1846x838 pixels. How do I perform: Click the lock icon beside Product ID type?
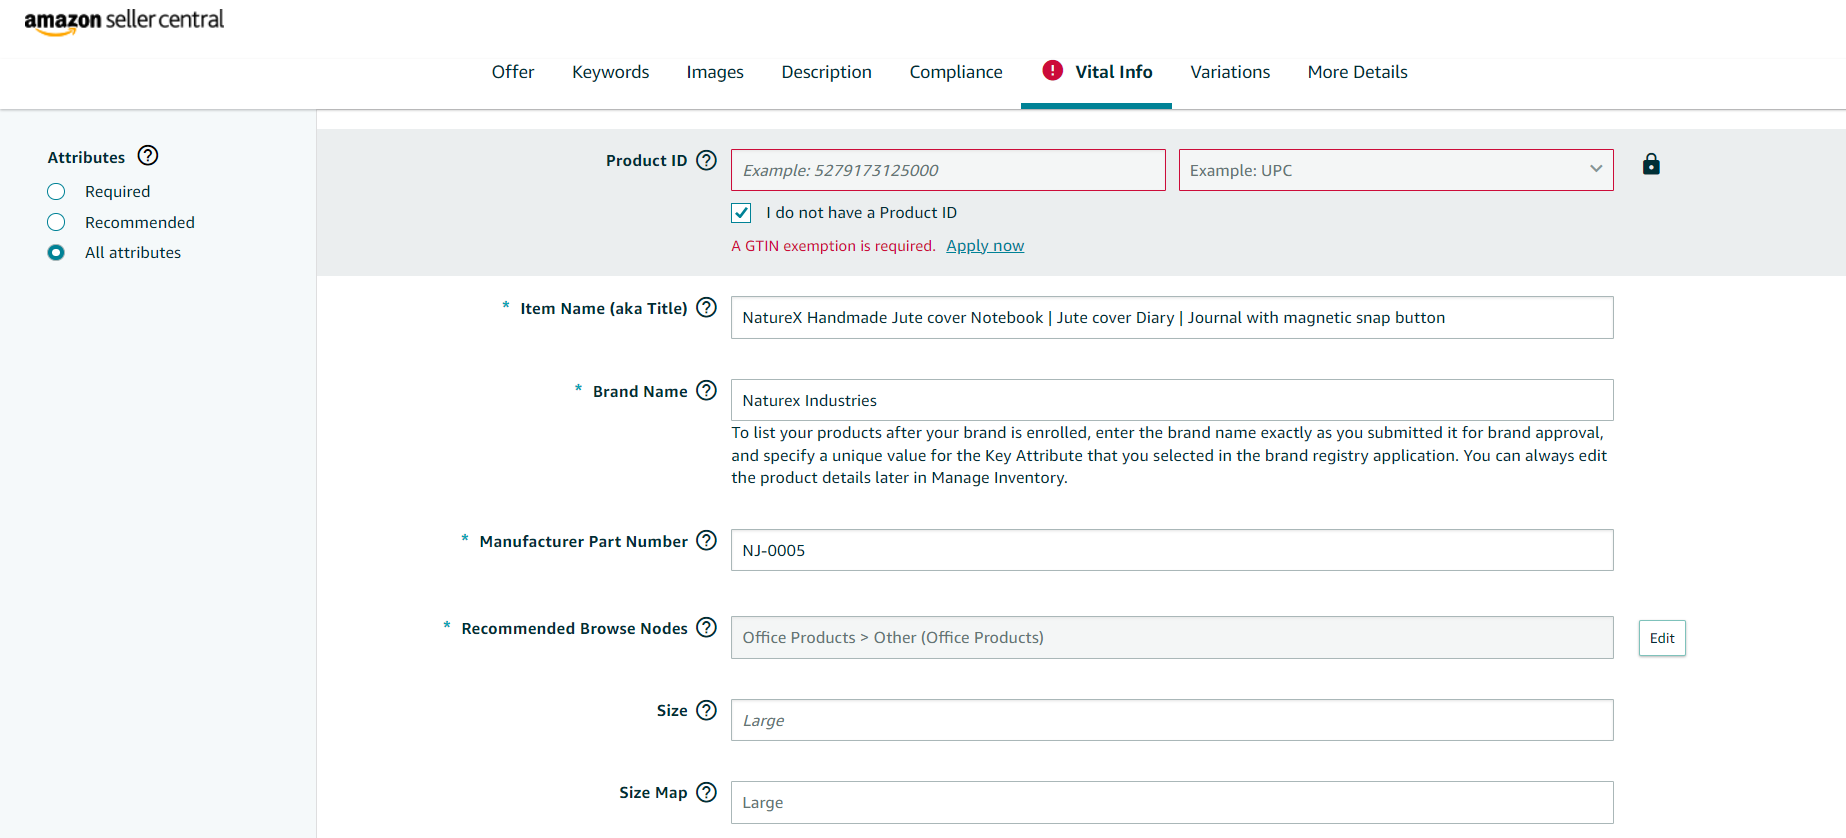pos(1651,164)
